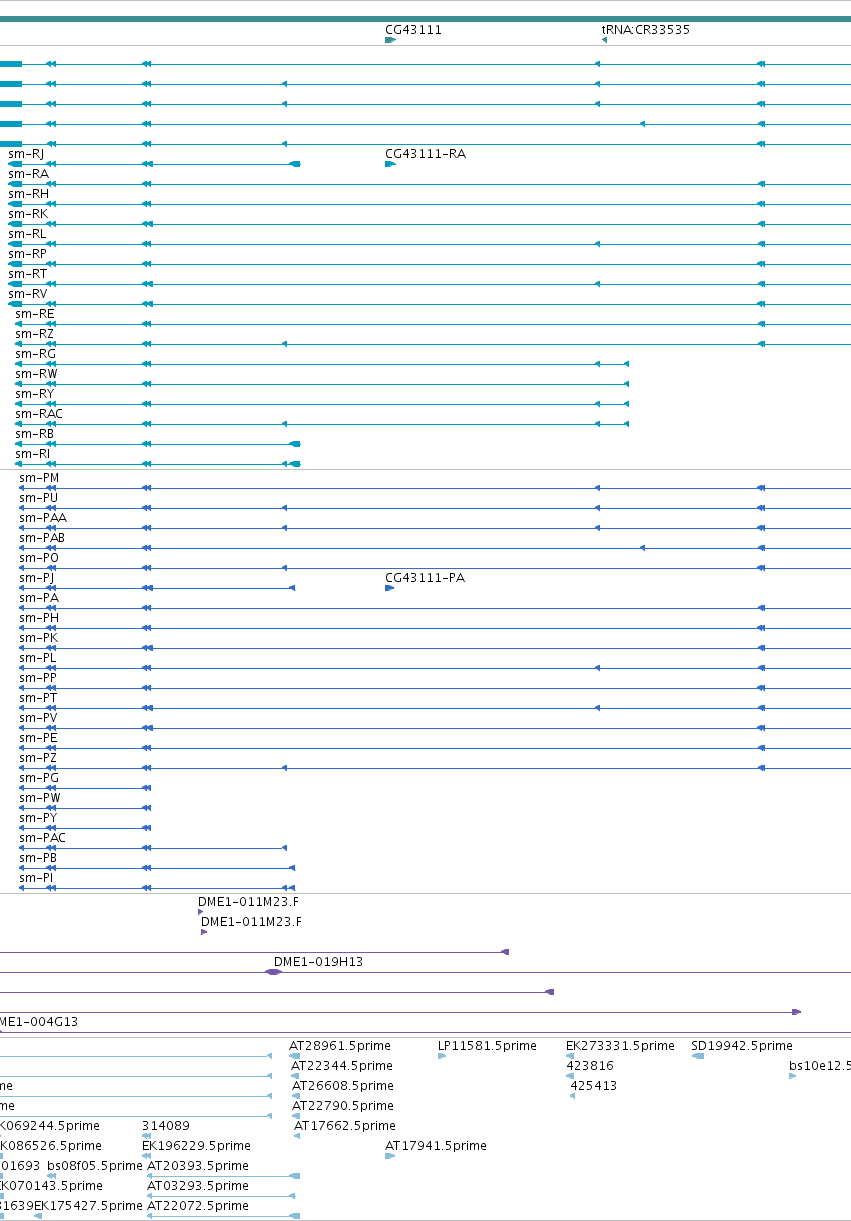
Task: Click the sm-RG transcript label
Action: [x=36, y=354]
